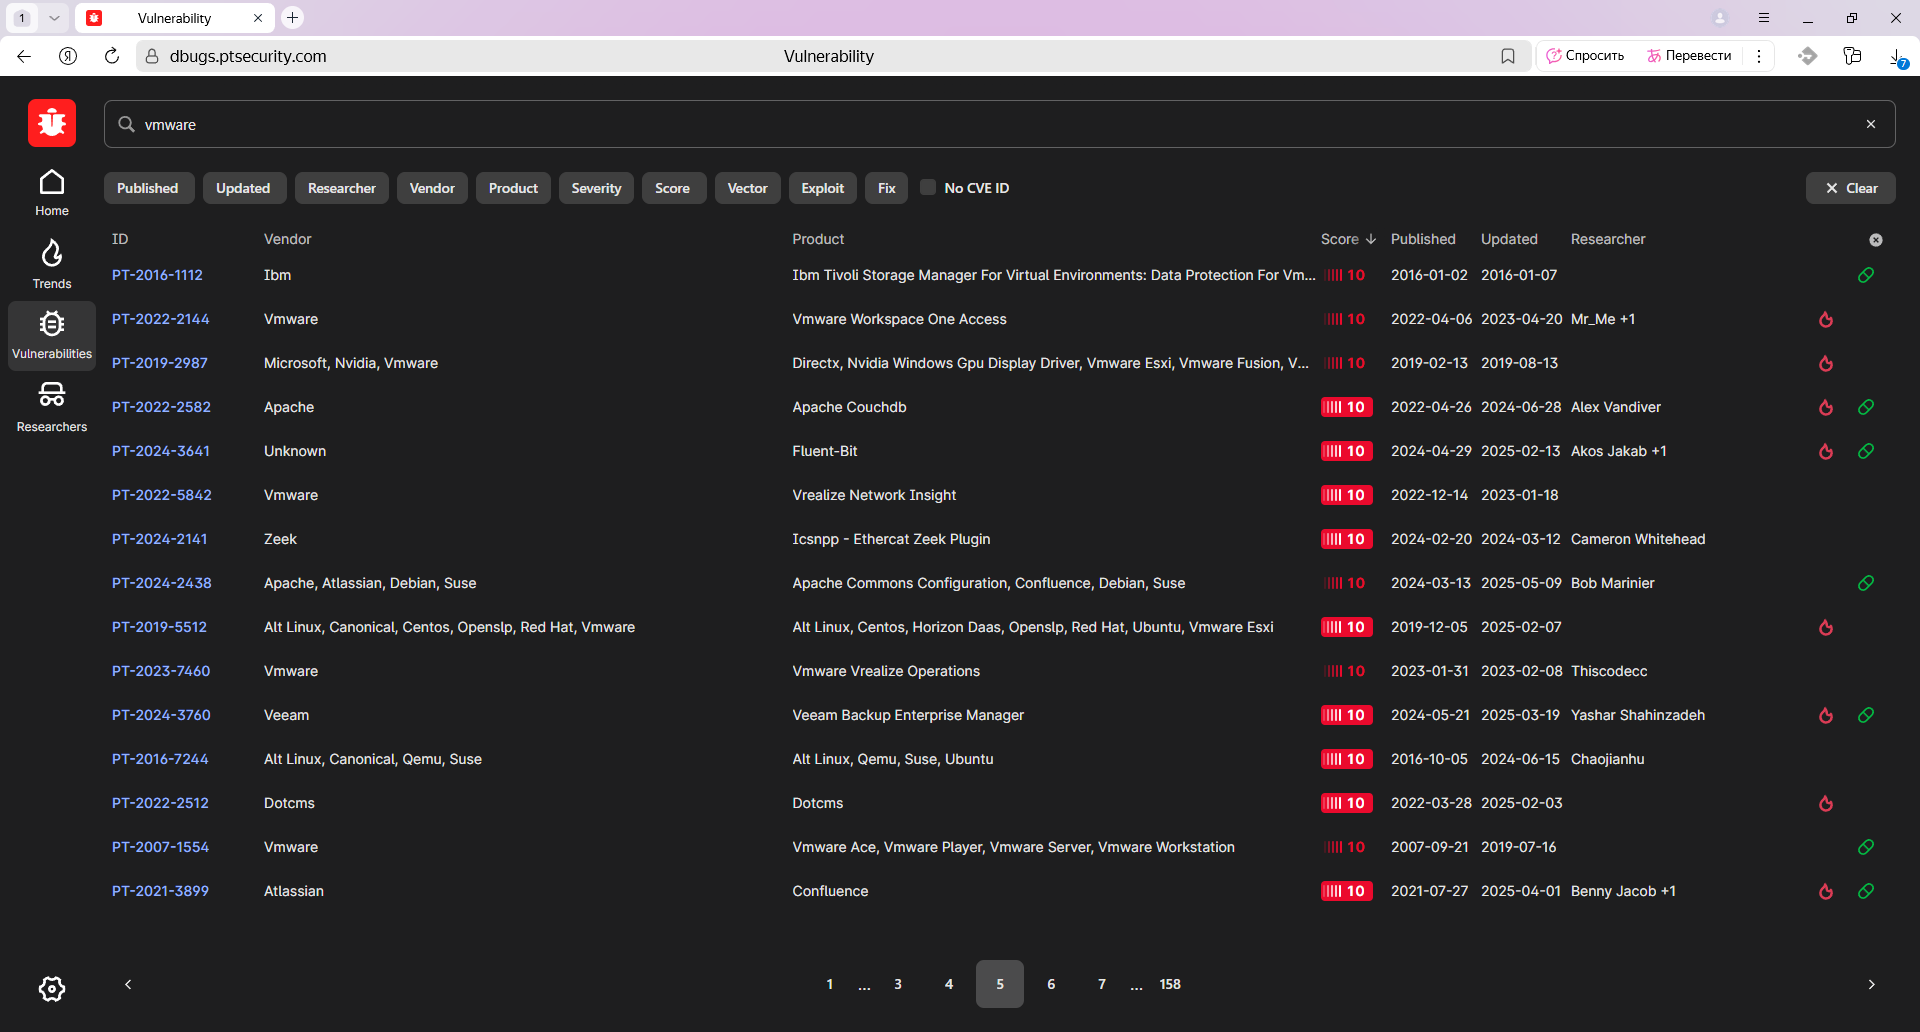Click the exploit flame icon for PT-2022-2144

(1826, 319)
